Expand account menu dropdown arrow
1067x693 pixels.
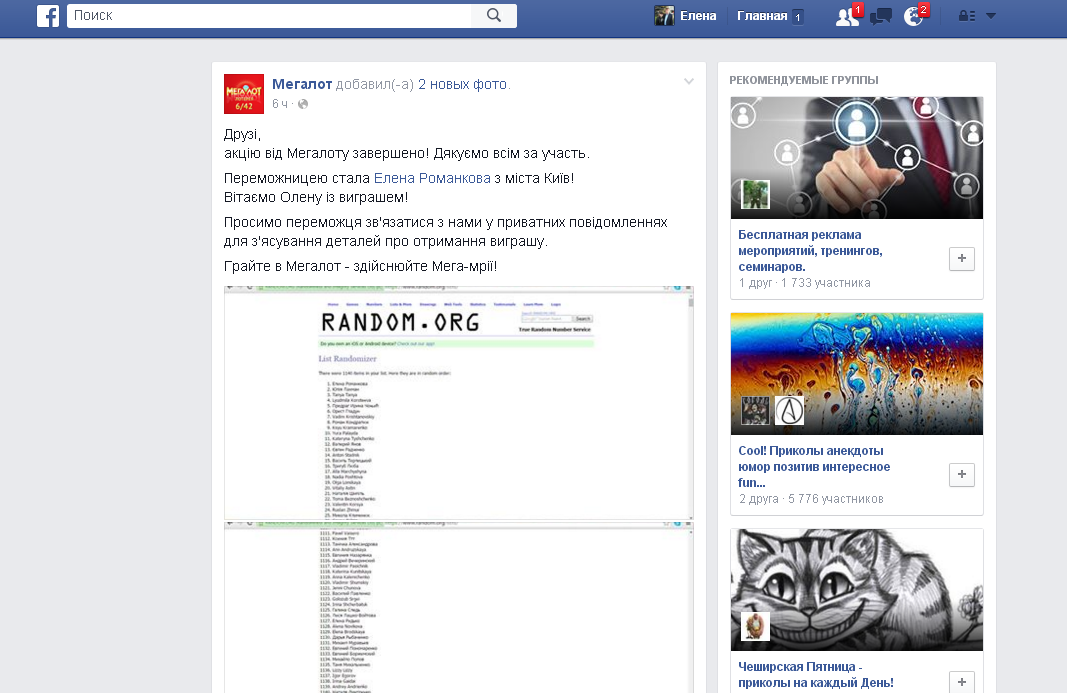991,16
